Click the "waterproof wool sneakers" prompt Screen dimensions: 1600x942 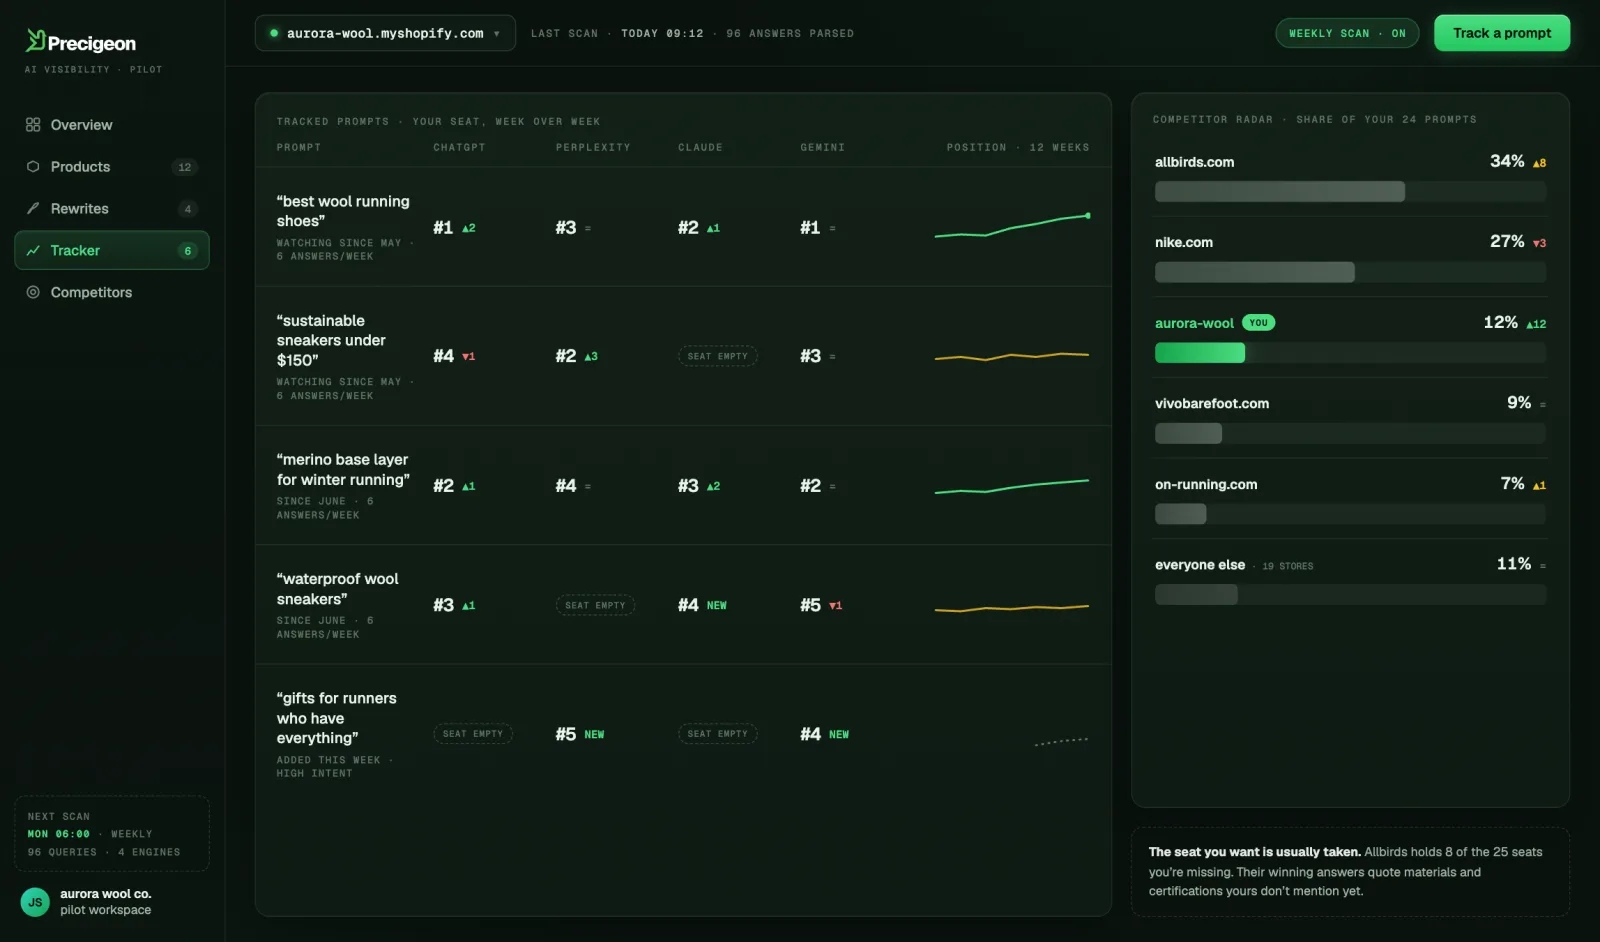coord(338,589)
